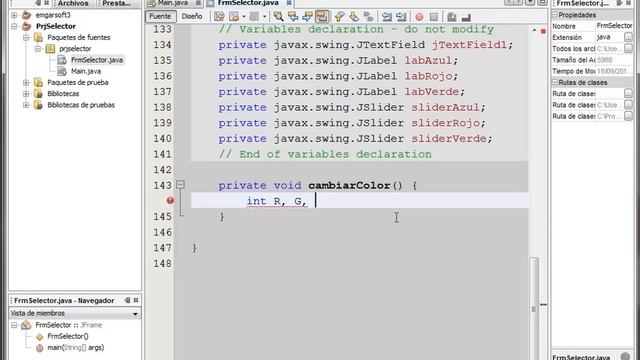Click the Nombre value FrmSelector field
The height and width of the screenshot is (360, 640).
pos(614,26)
